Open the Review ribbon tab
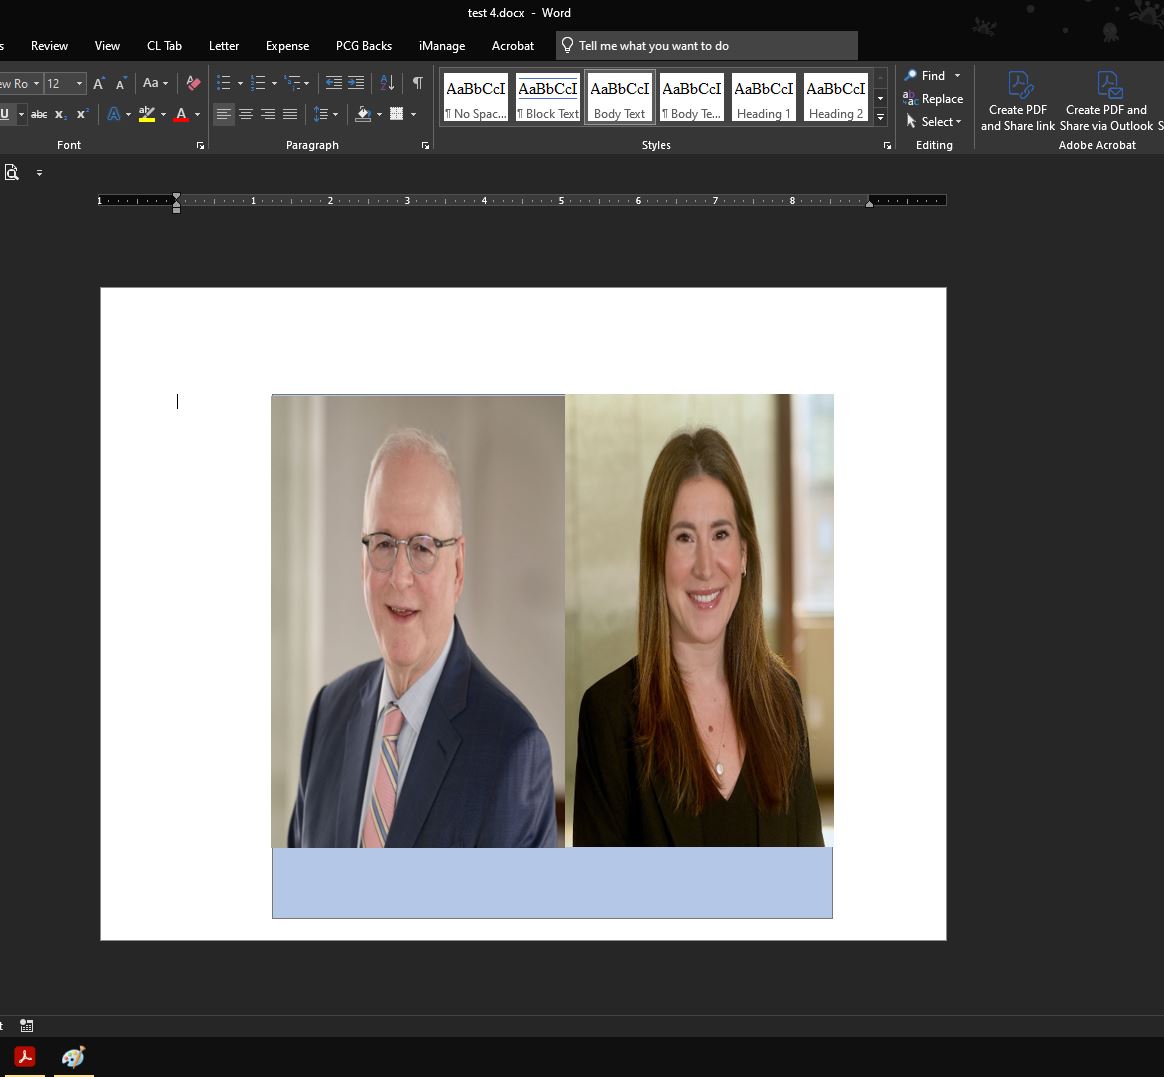The height and width of the screenshot is (1077, 1164). point(49,46)
